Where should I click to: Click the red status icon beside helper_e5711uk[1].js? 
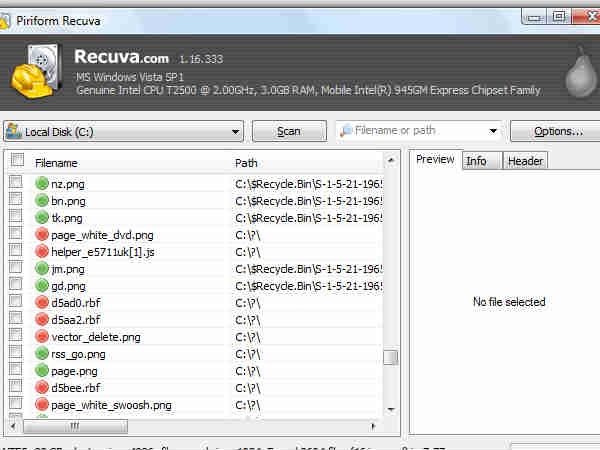(42, 251)
